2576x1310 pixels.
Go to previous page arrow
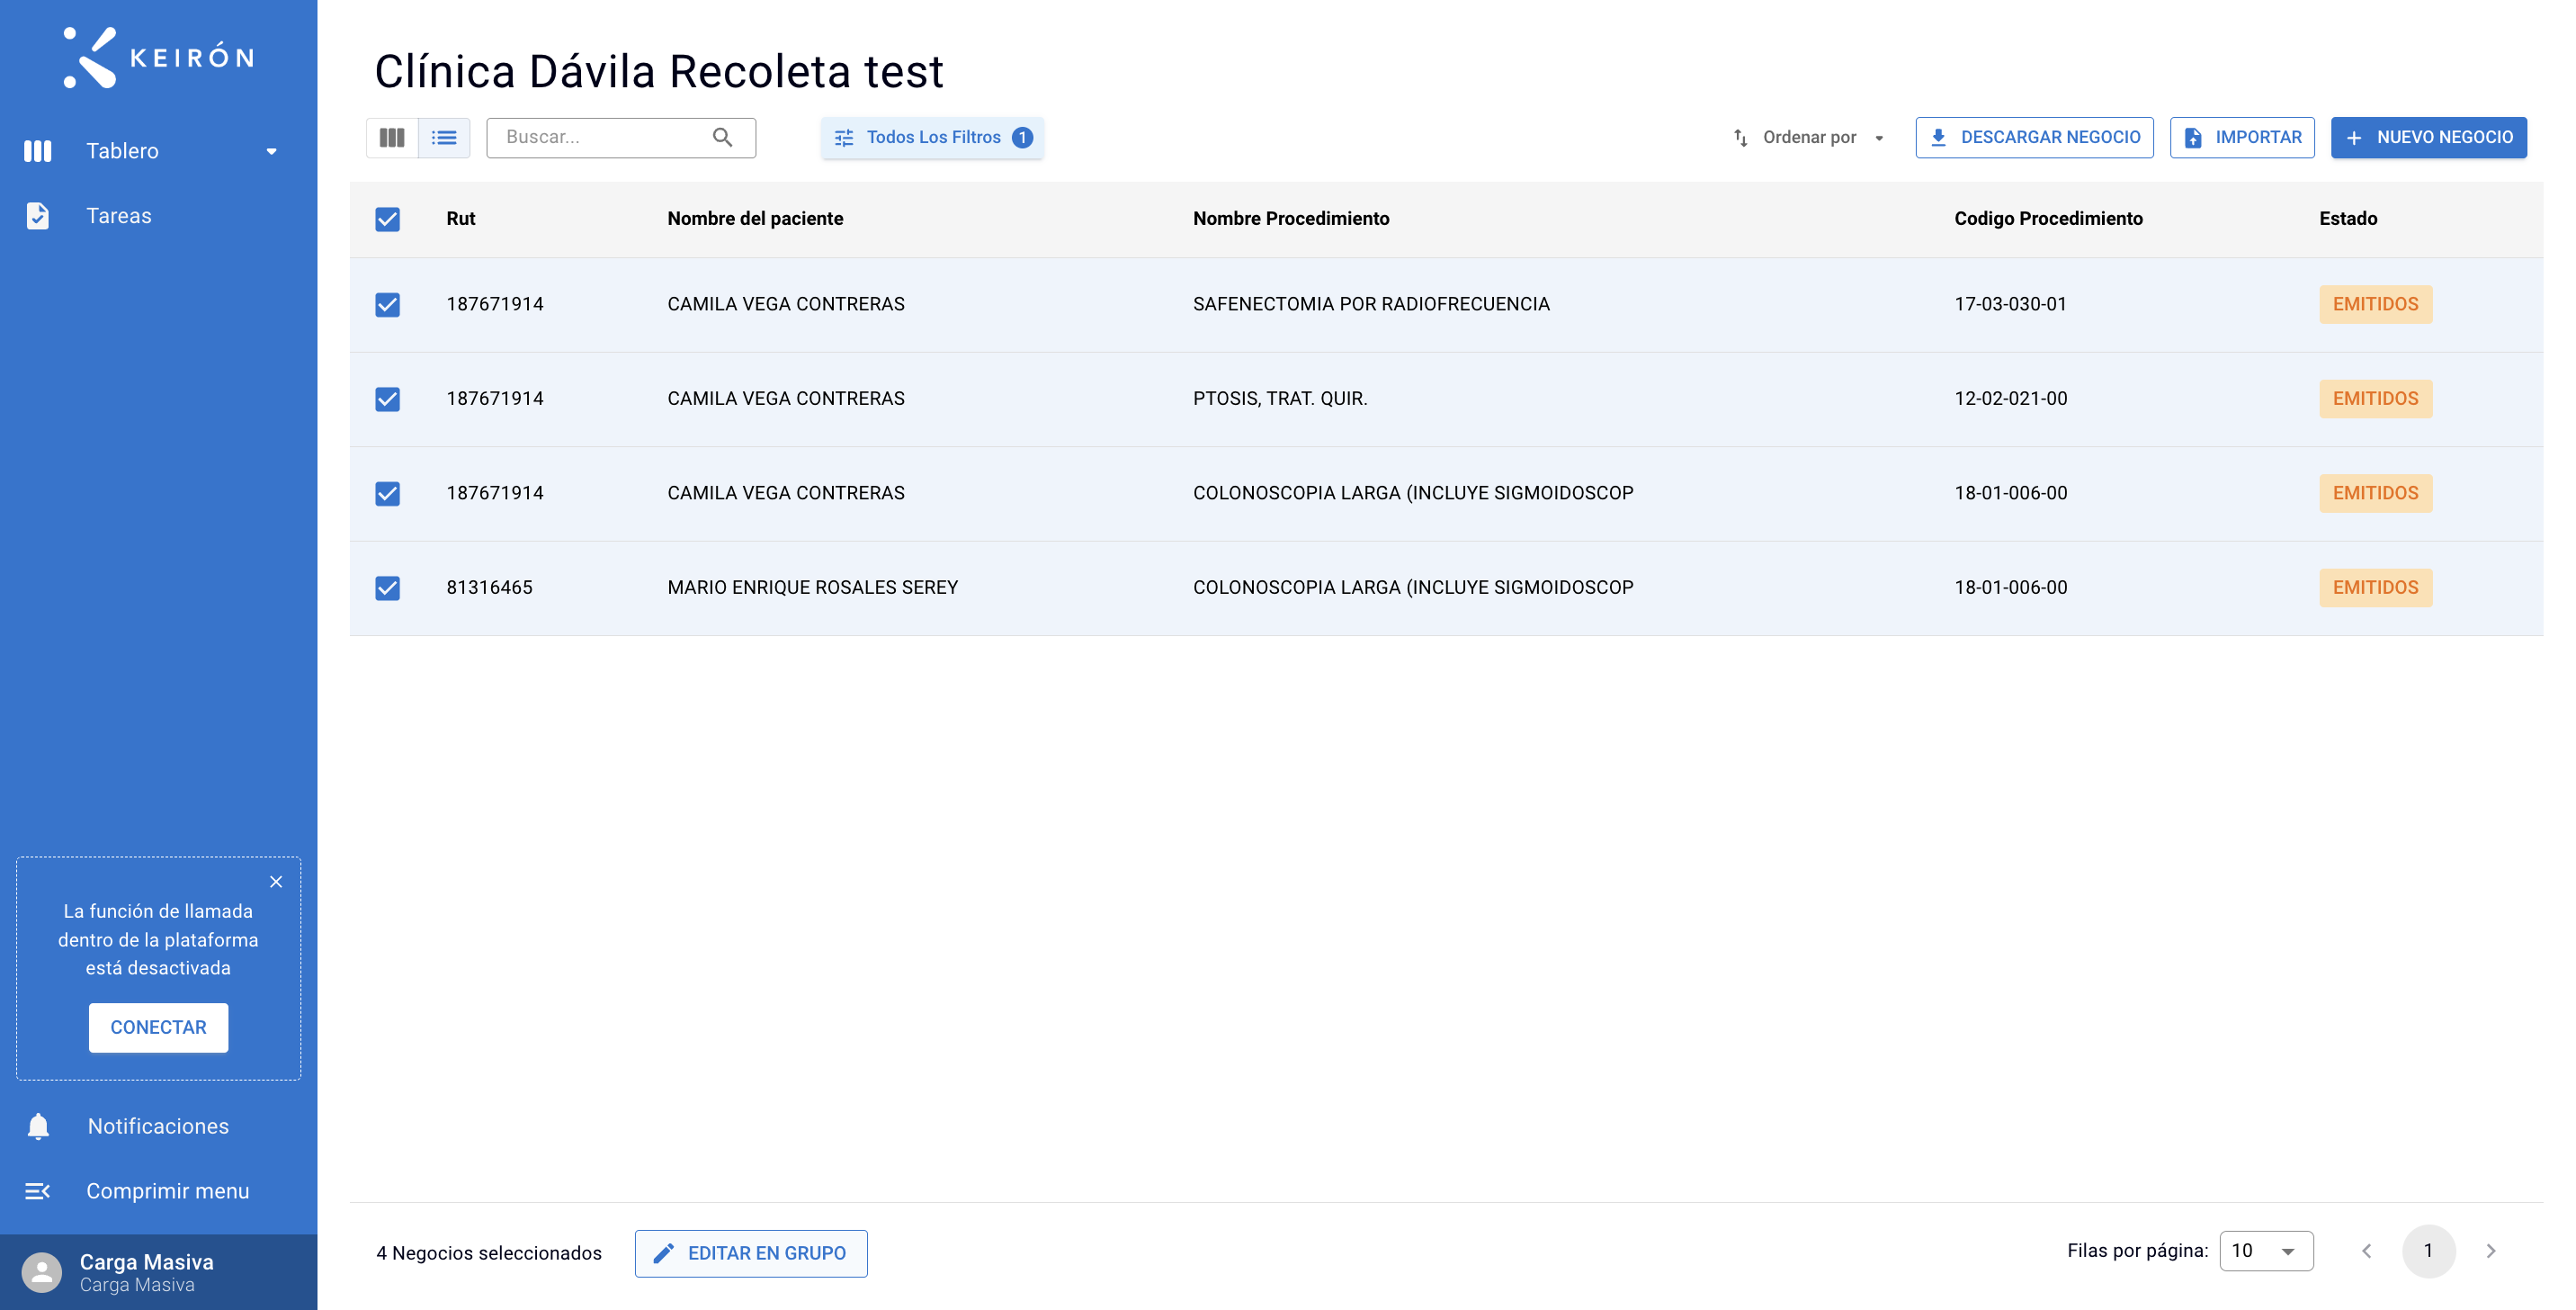pos(2366,1251)
